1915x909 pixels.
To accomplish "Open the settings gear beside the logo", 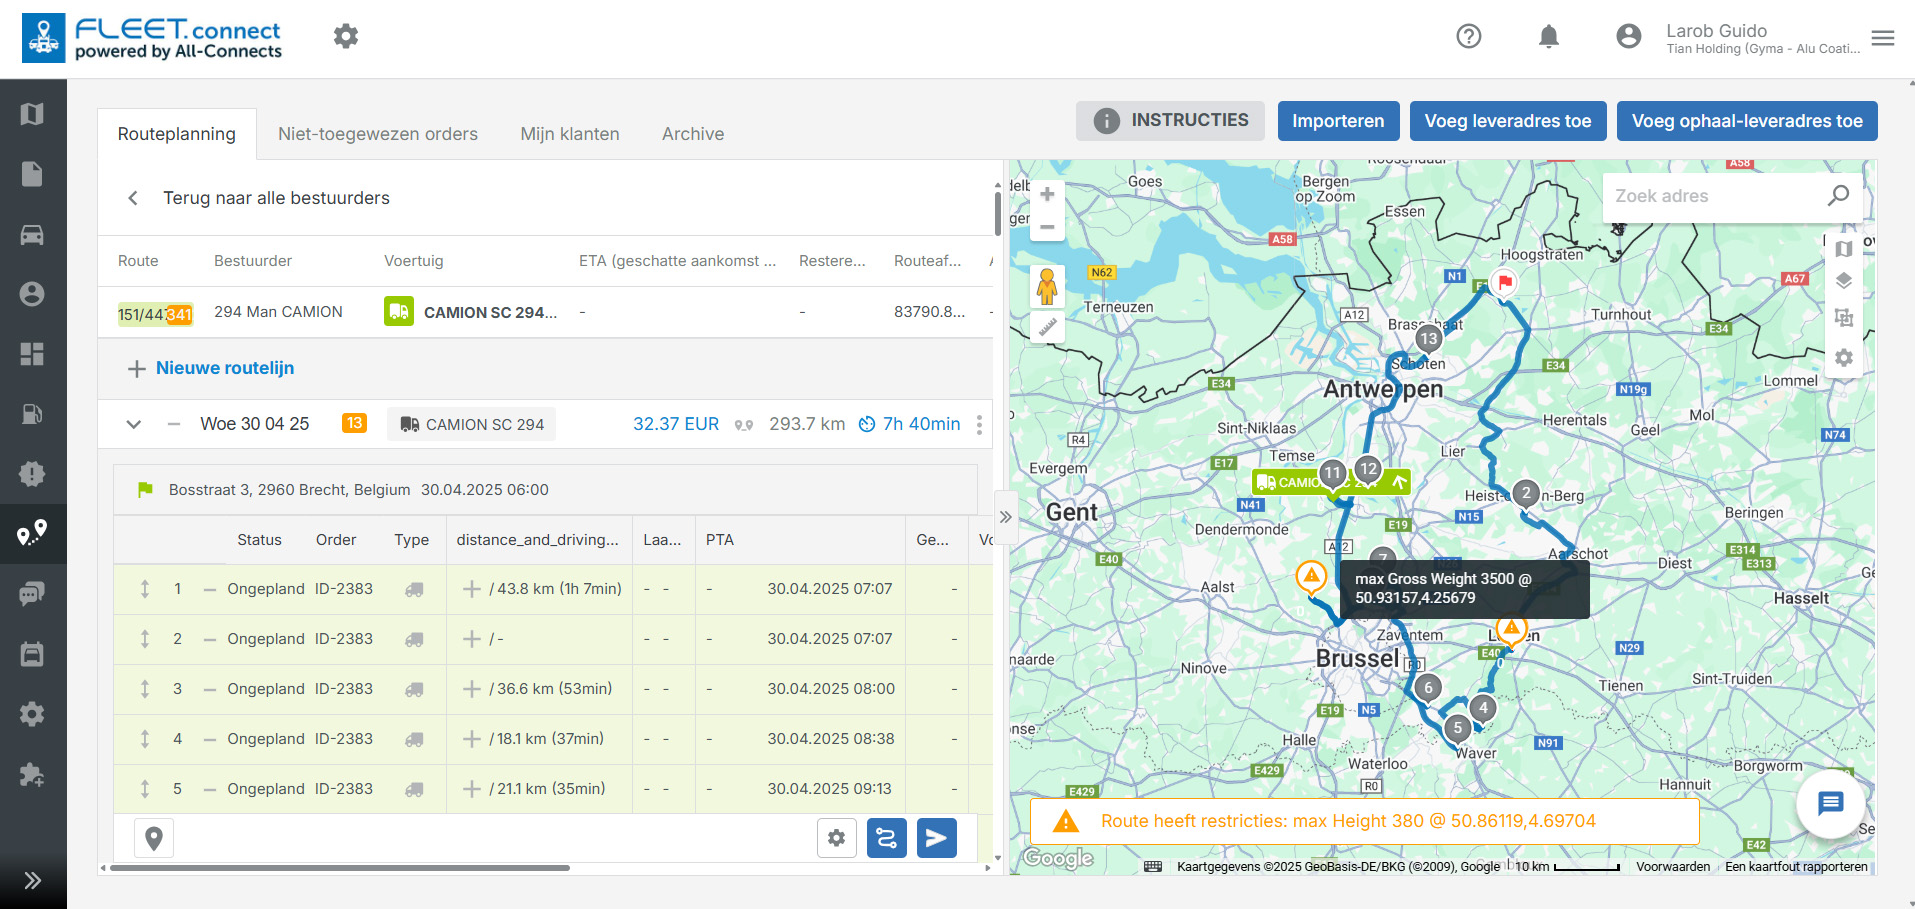I will click(x=346, y=36).
